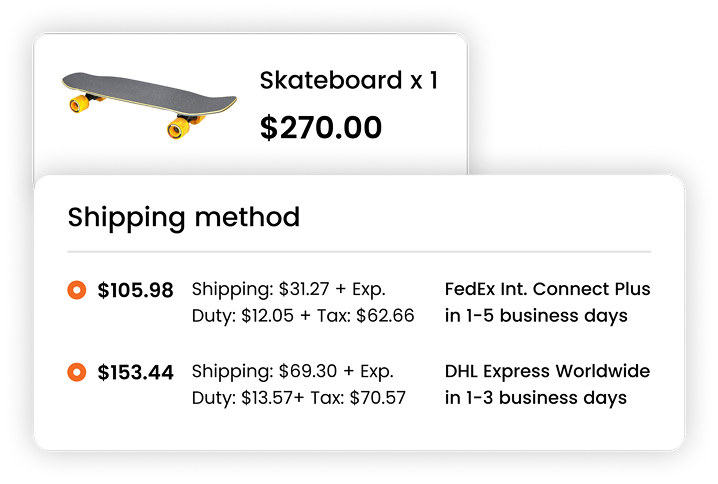Viewport: 718px width, 484px height.
Task: Click the $105.98 shipping total
Action: 135,291
